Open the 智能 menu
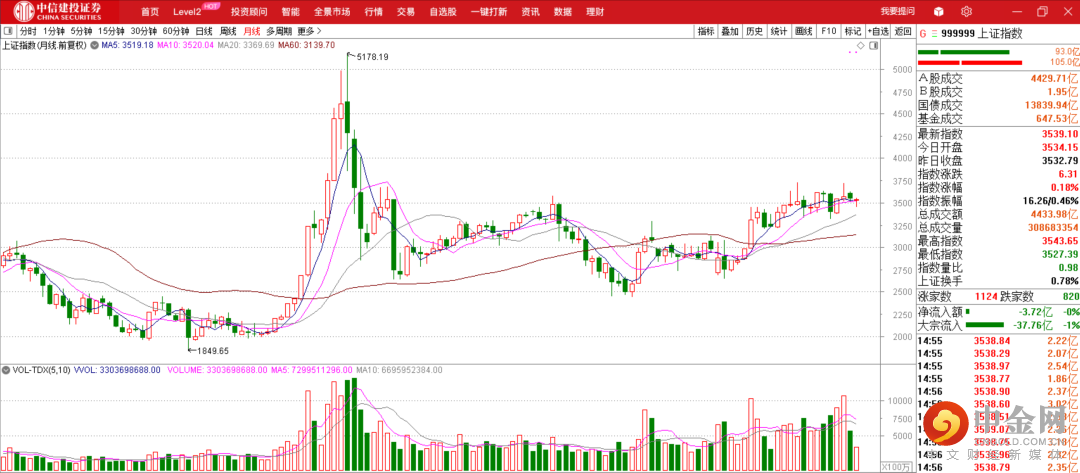Viewport: 1080px width, 473px height. (x=291, y=12)
